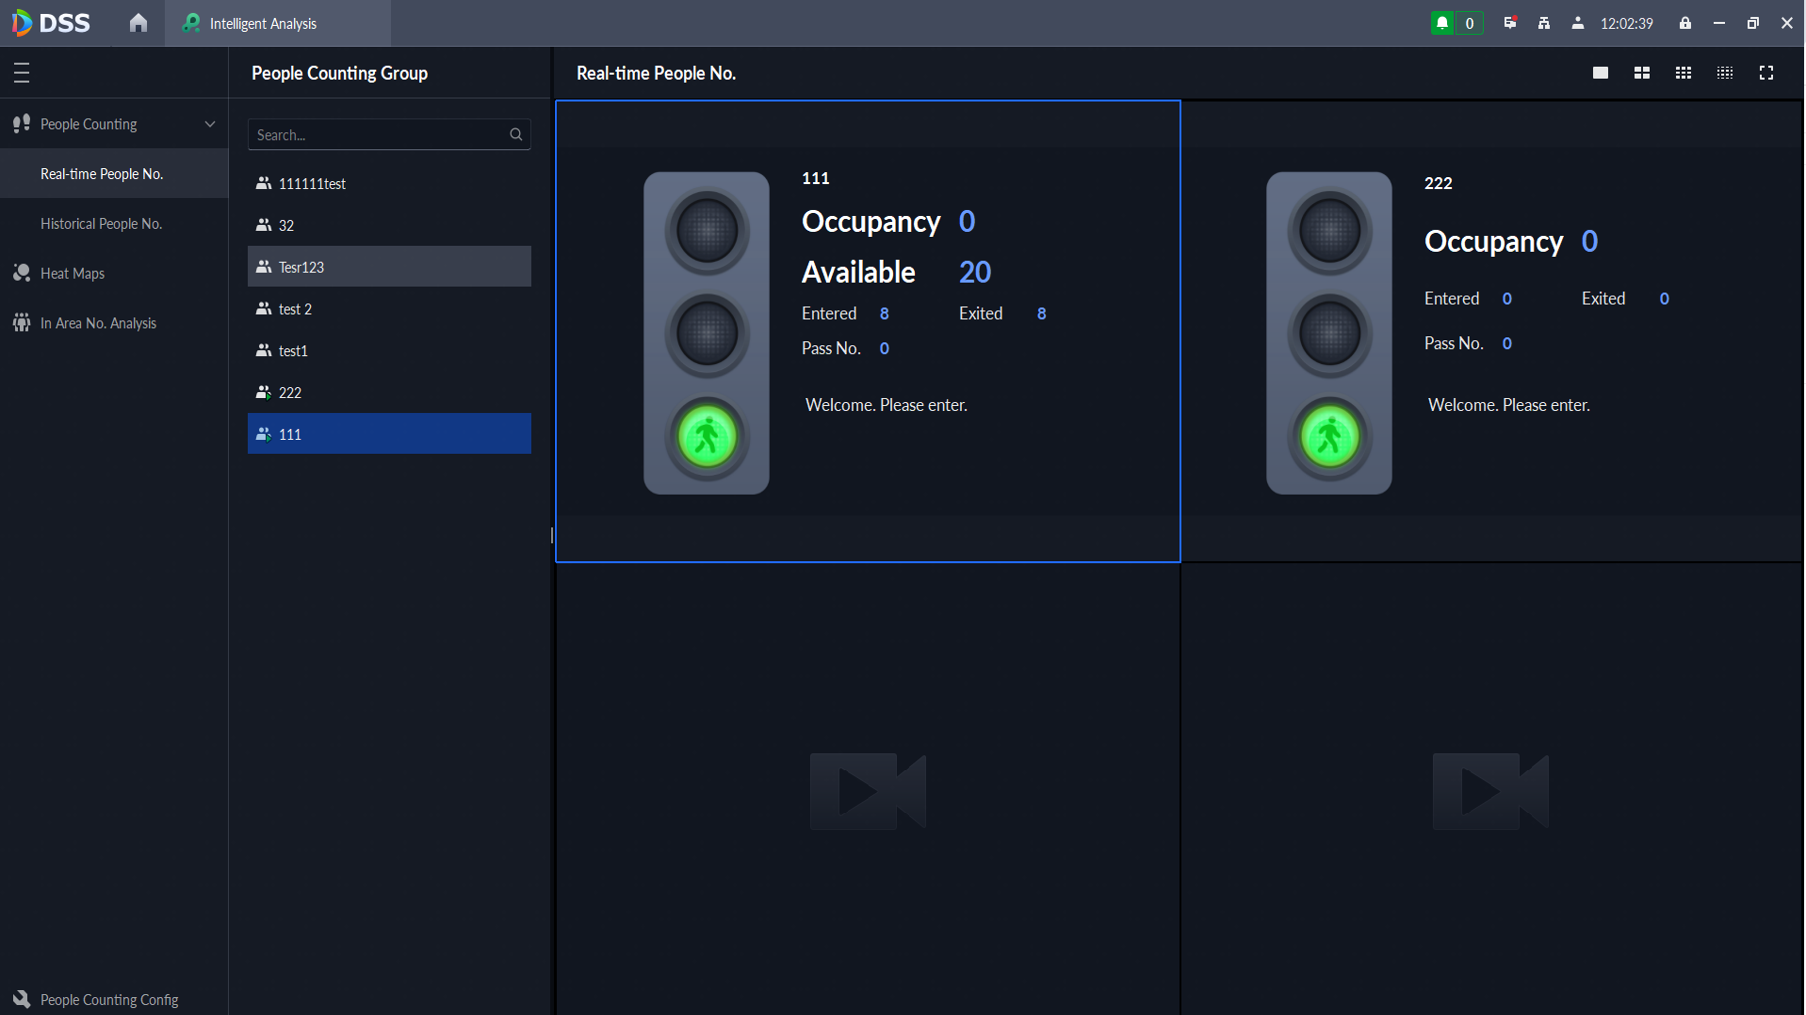Select the sixteen-window grid layout
This screenshot has height=1015, width=1806.
[x=1725, y=73]
